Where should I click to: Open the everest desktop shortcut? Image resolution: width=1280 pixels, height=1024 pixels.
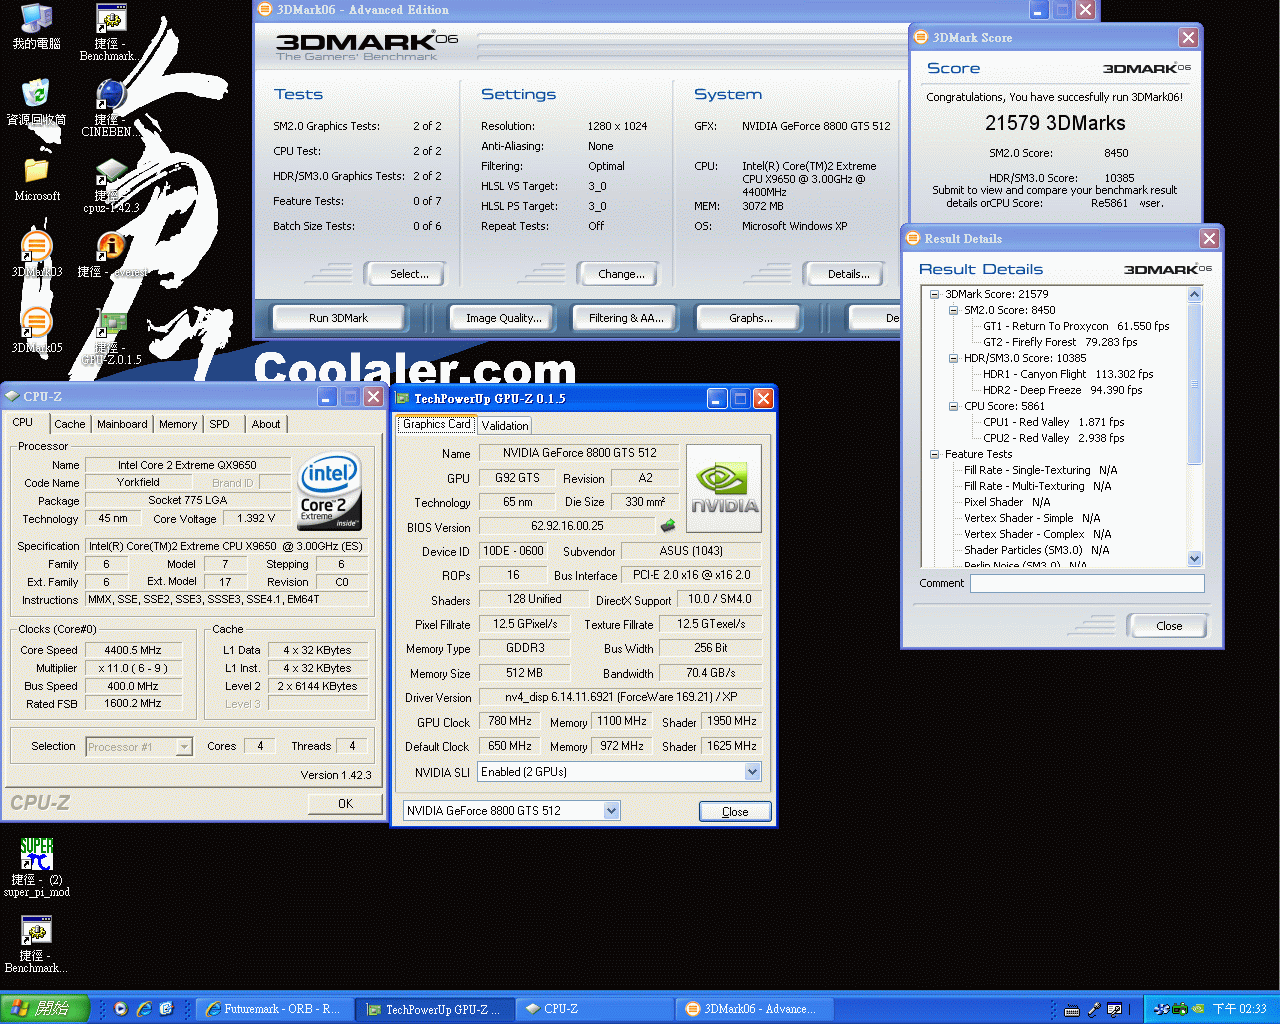click(x=111, y=254)
